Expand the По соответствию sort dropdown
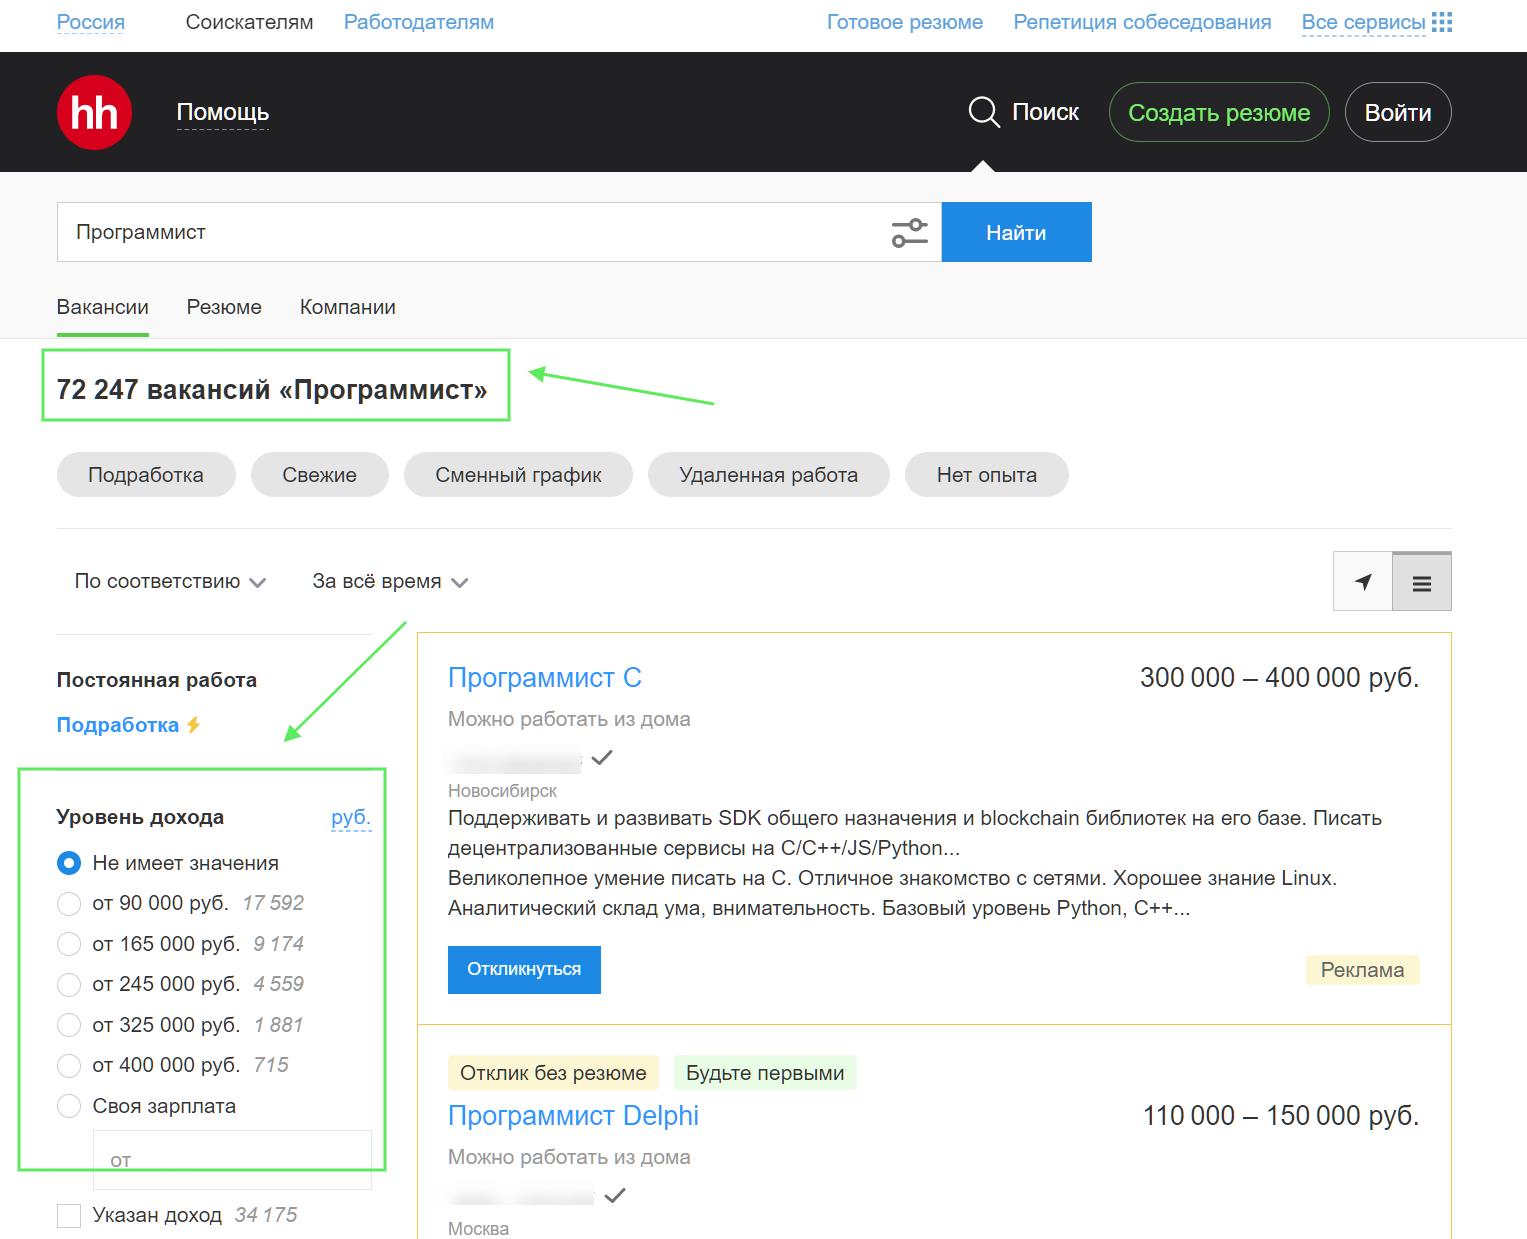Viewport: 1527px width, 1239px height. click(x=170, y=582)
